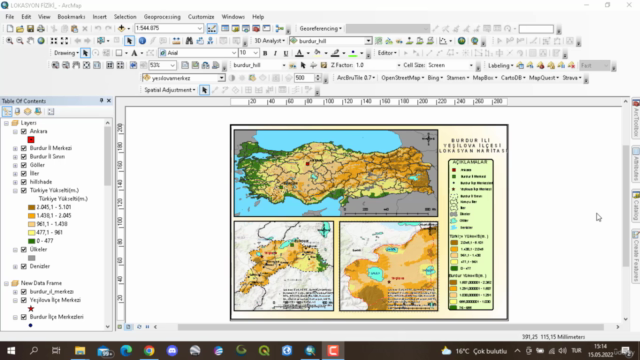
Task: Toggle Burdur İl Sınırı layer visibility
Action: pyautogui.click(x=24, y=157)
